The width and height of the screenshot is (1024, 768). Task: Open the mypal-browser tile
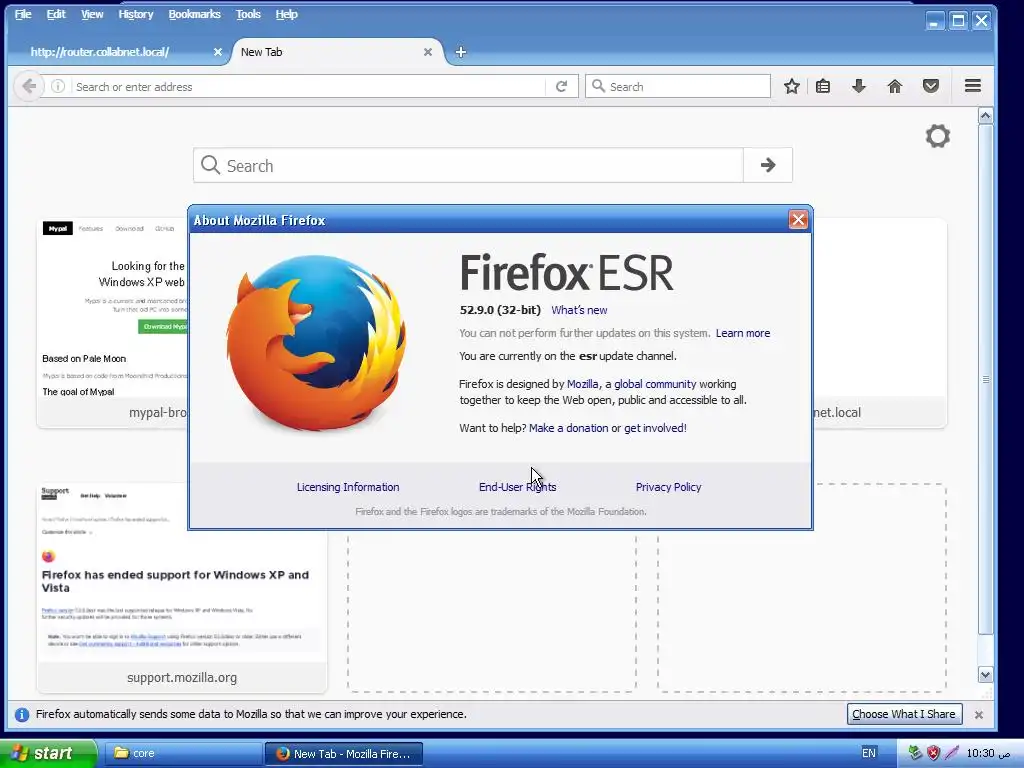point(112,323)
